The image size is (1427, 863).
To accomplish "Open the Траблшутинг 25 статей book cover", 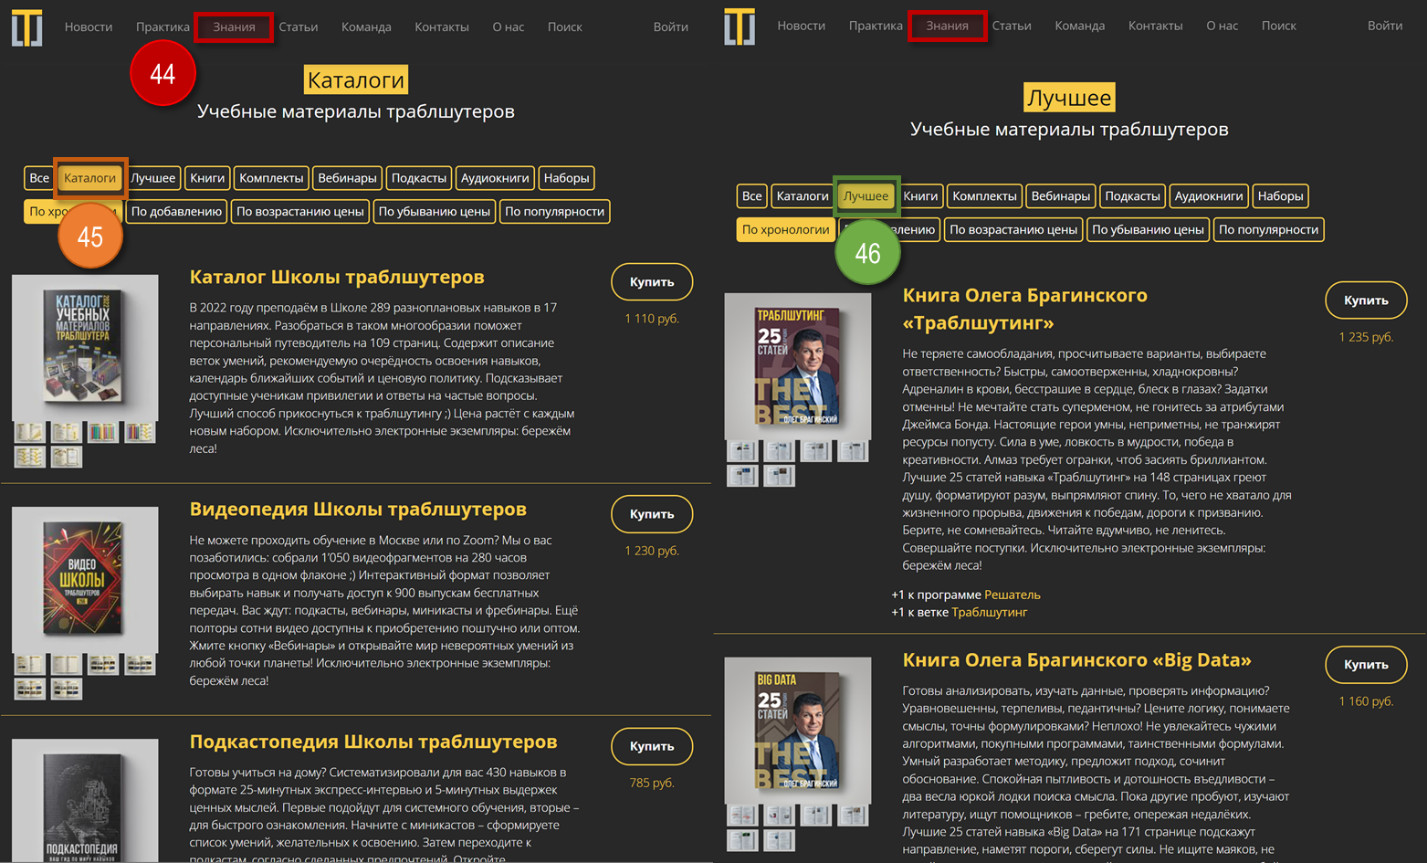I will [x=798, y=366].
